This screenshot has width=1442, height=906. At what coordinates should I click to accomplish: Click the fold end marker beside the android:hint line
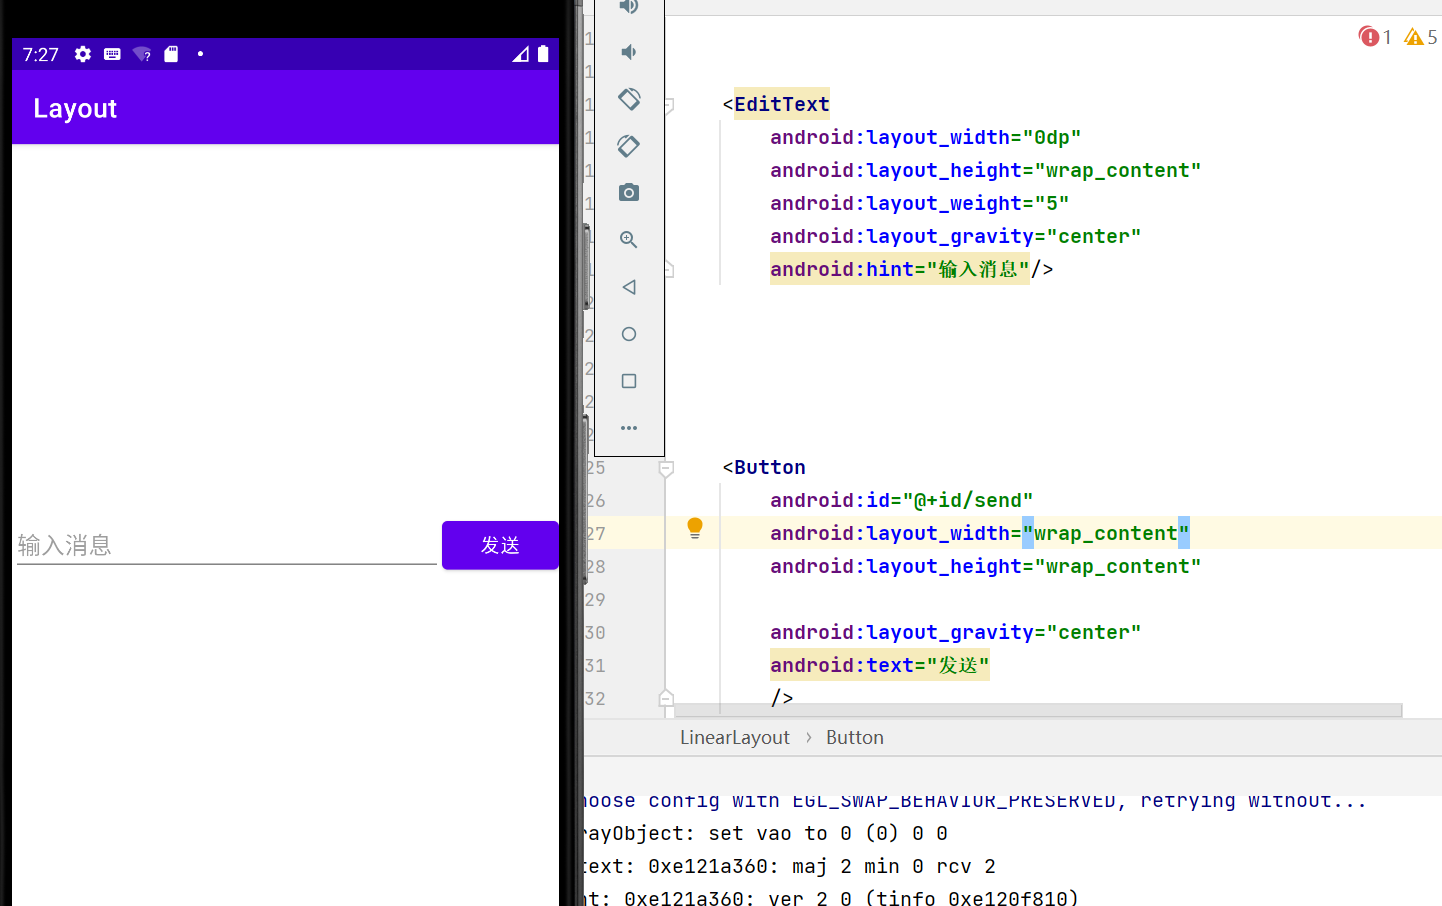click(x=667, y=270)
